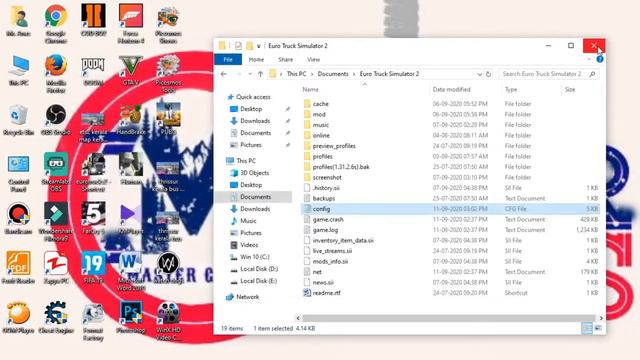Sort files by the Type column header

click(511, 89)
